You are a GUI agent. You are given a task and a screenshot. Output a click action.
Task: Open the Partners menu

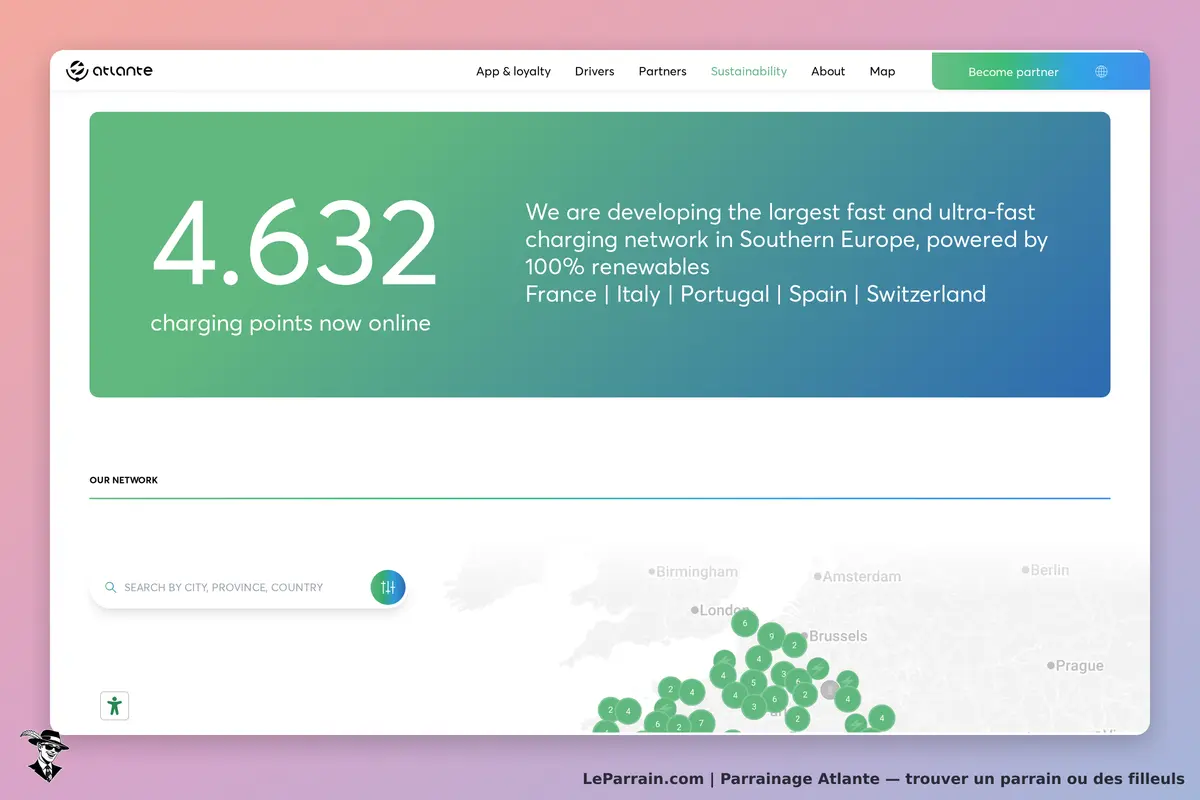[662, 72]
